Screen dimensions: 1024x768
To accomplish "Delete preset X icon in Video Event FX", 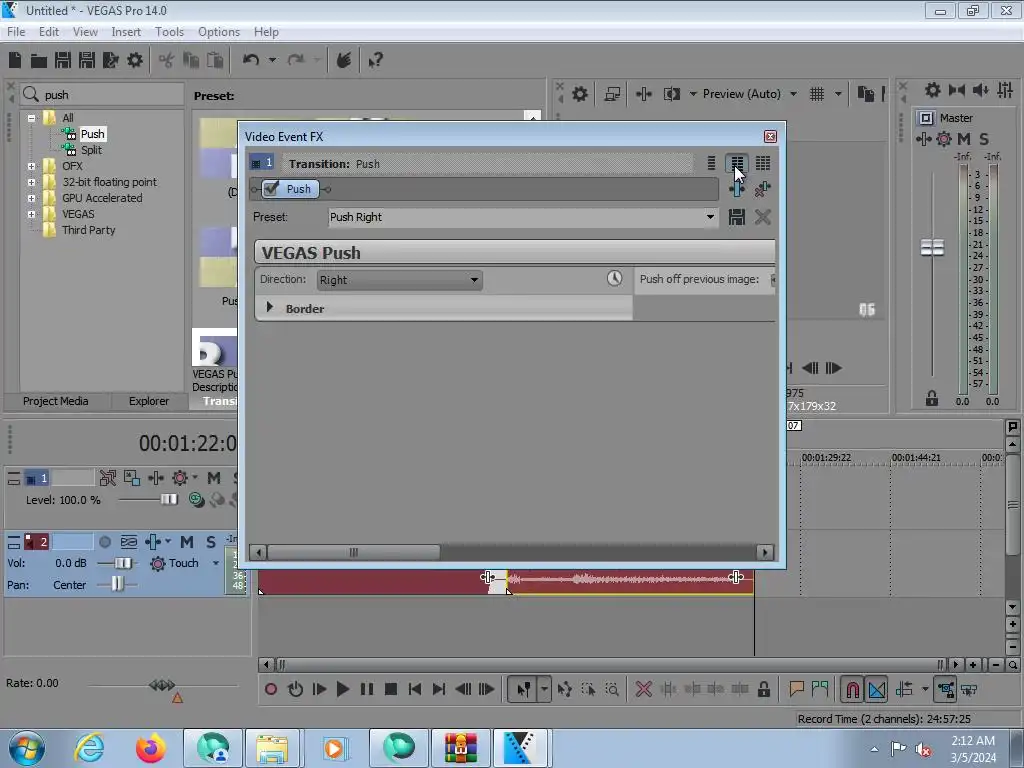I will (763, 217).
